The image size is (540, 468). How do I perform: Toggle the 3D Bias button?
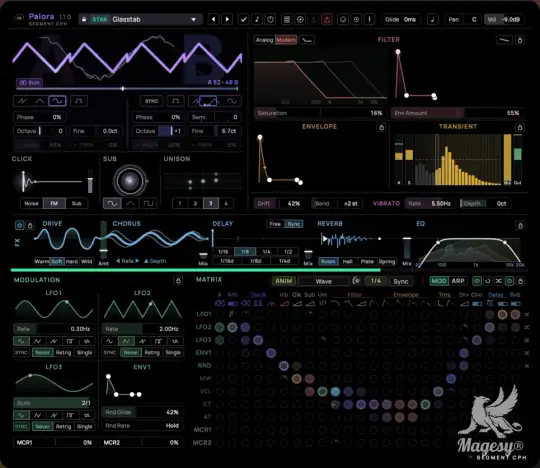pyautogui.click(x=30, y=83)
